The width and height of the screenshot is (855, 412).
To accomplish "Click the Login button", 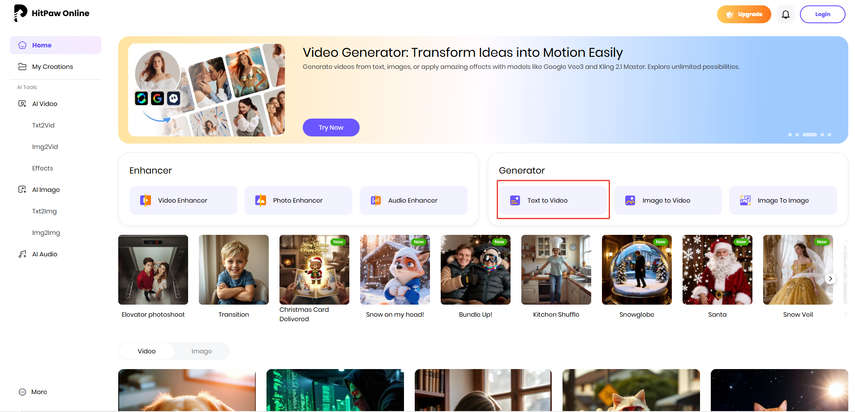I will (x=822, y=14).
